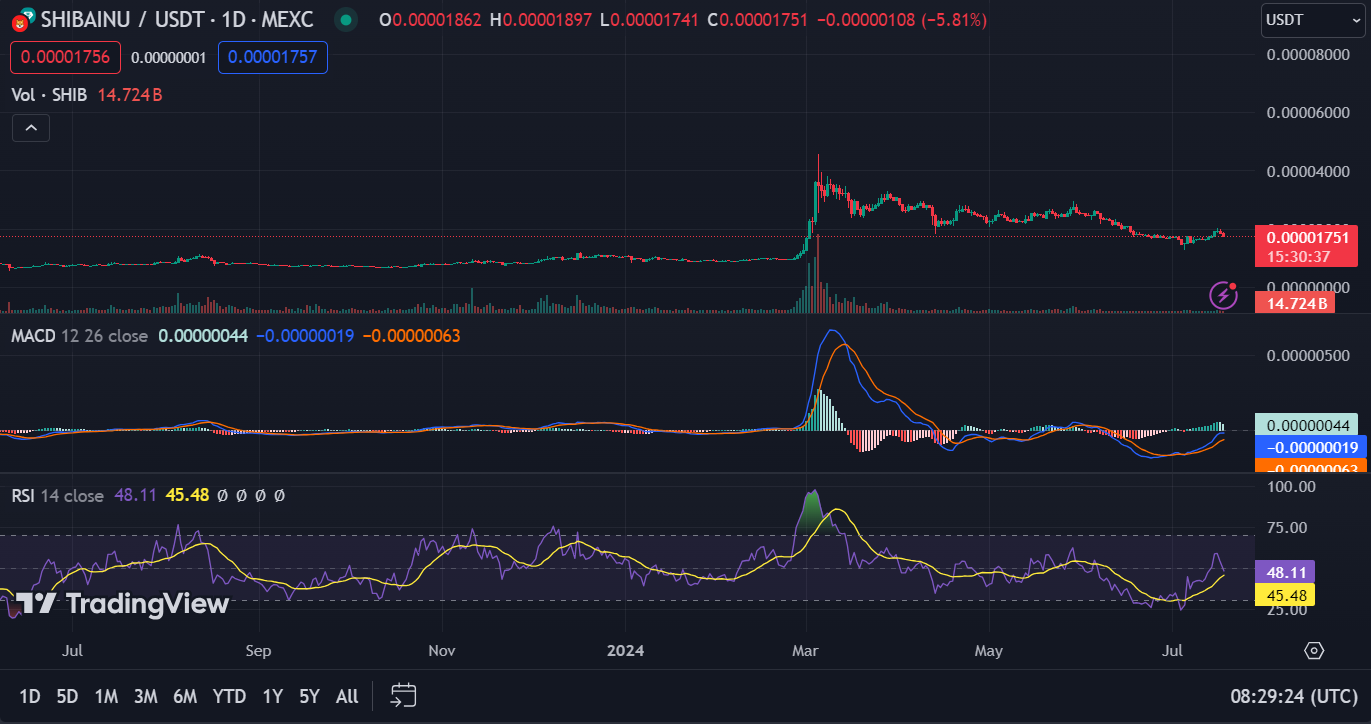Viewport: 1371px width, 724px height.
Task: Click the TradingView logo
Action: (123, 603)
